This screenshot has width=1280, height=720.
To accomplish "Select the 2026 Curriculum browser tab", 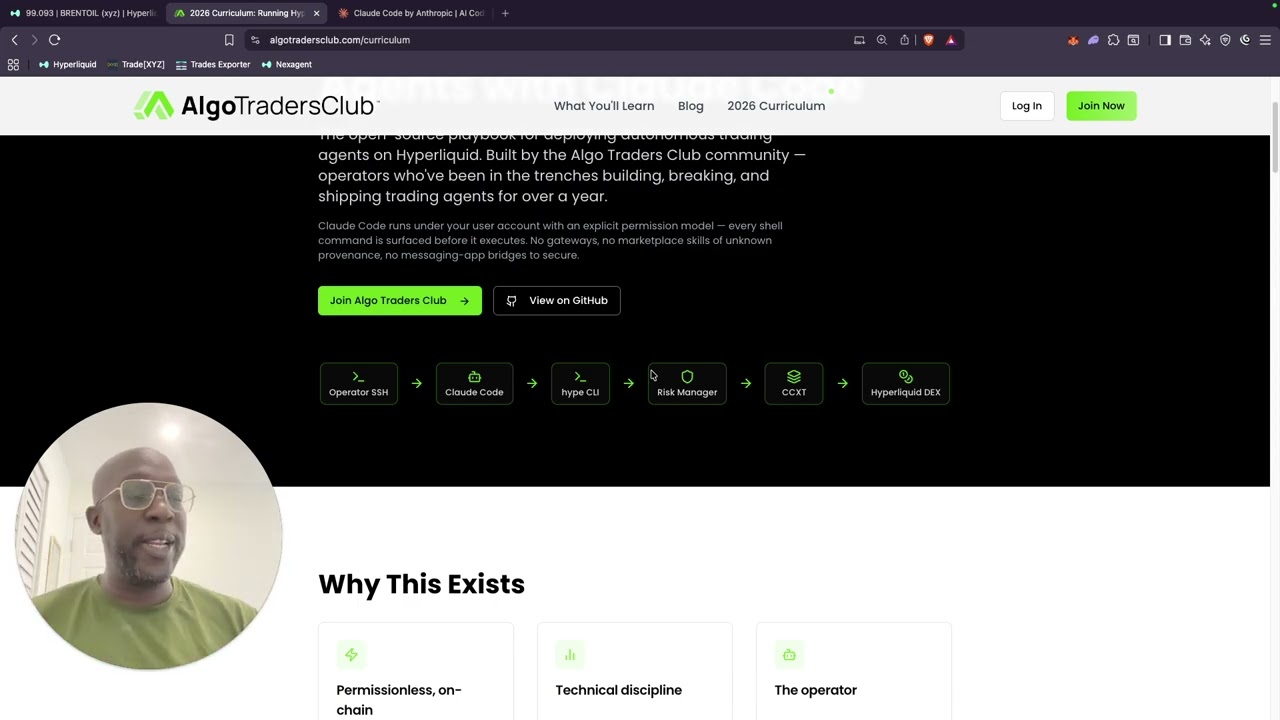I will [245, 13].
